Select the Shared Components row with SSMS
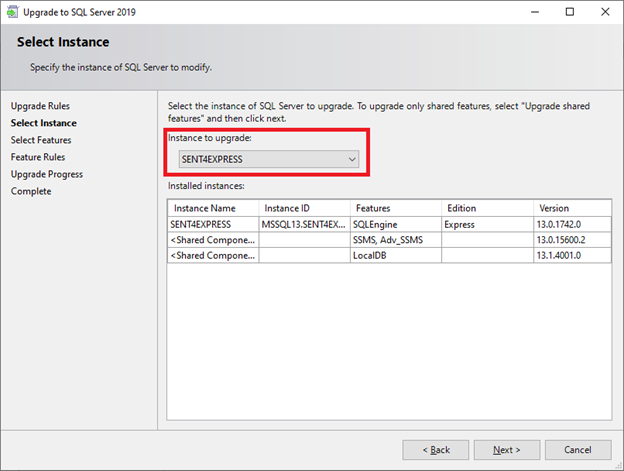This screenshot has width=624, height=471. tap(389, 240)
